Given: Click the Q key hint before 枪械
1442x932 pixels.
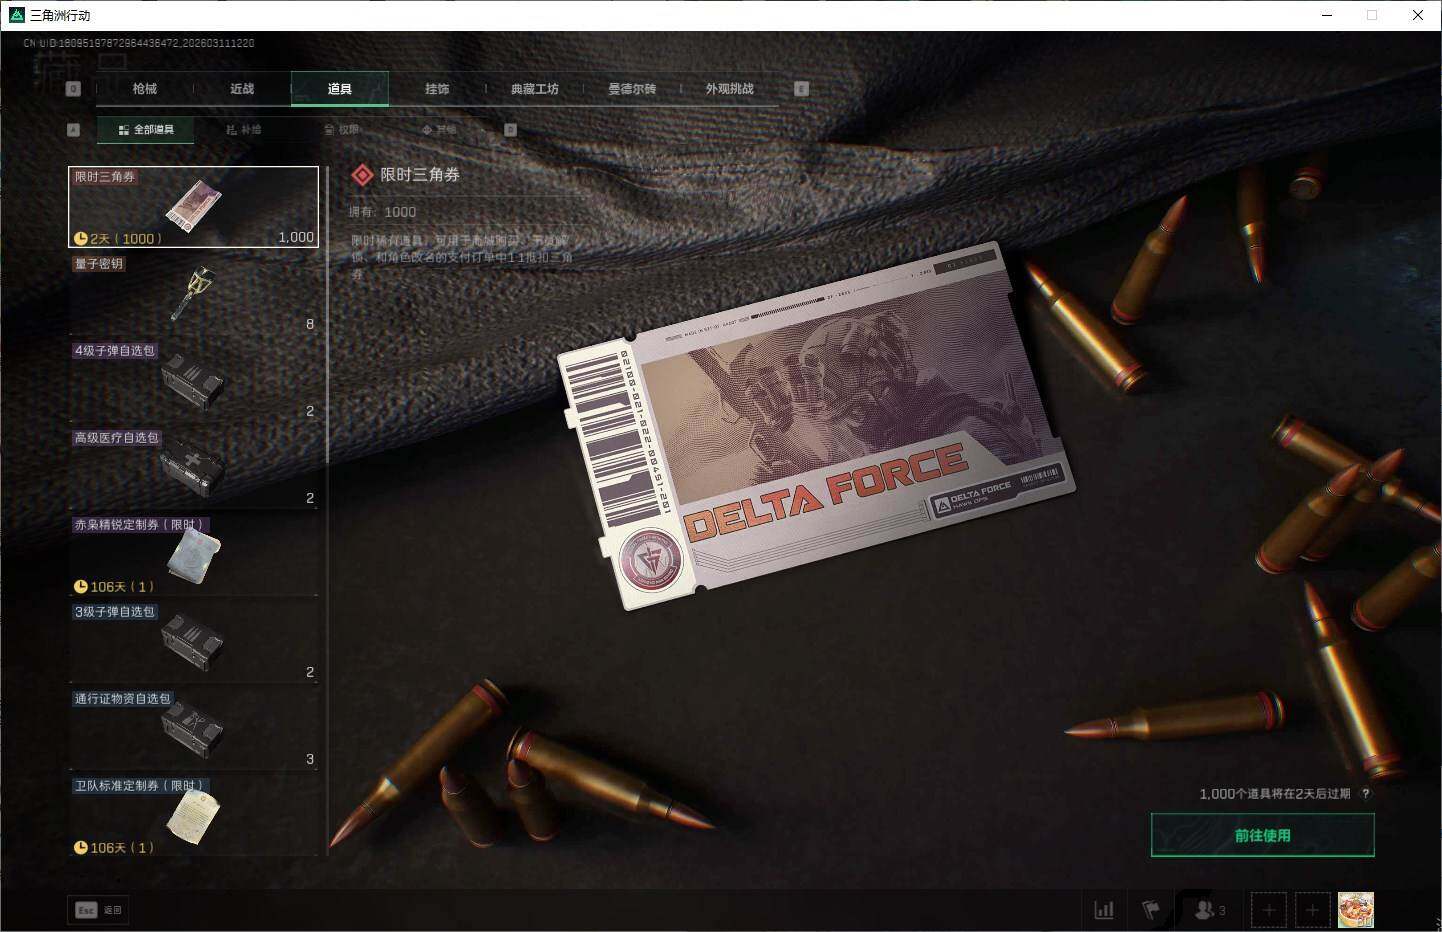Looking at the screenshot, I should pyautogui.click(x=73, y=89).
